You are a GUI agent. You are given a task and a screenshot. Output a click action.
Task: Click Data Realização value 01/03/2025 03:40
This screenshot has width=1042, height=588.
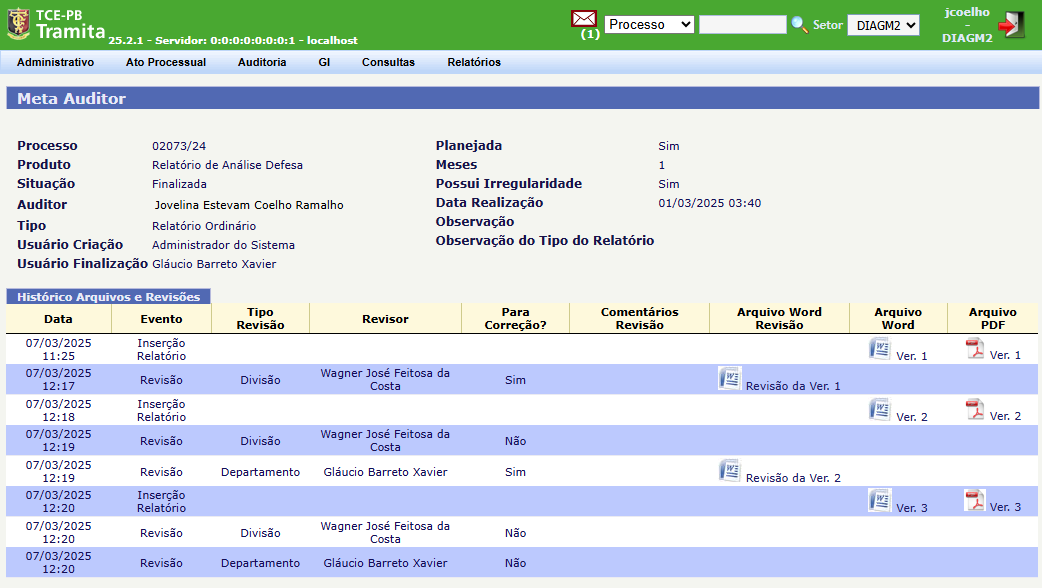tap(710, 203)
